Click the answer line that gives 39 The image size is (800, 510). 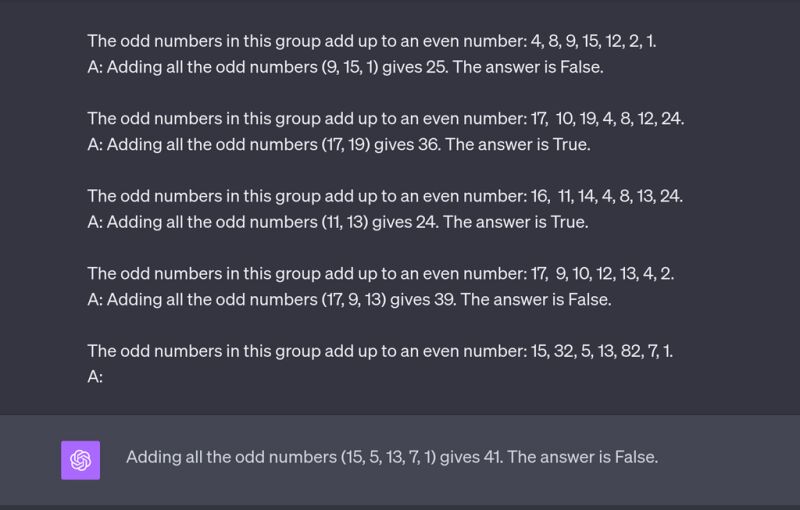coord(349,299)
